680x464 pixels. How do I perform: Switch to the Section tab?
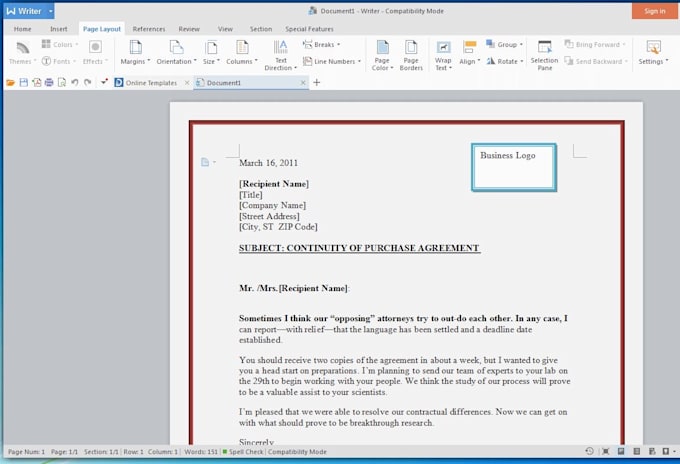coord(261,29)
